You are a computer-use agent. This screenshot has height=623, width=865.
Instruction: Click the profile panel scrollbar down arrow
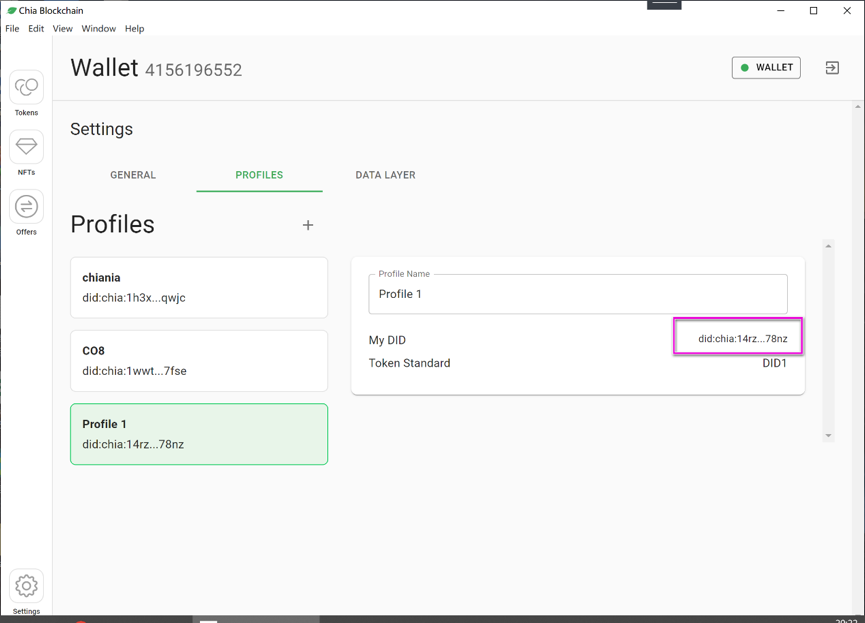828,436
